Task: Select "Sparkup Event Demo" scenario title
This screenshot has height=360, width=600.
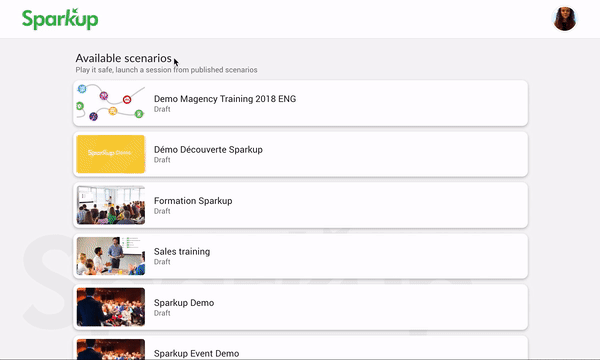Action: pos(196,353)
